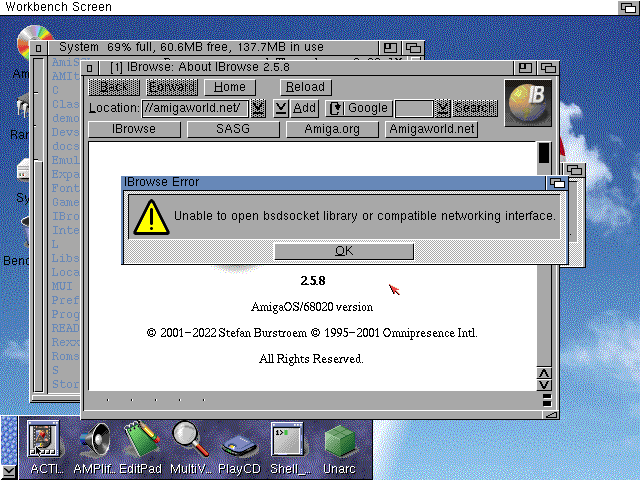Click page scroll down arrow
This screenshot has height=480, width=640.
tap(544, 385)
